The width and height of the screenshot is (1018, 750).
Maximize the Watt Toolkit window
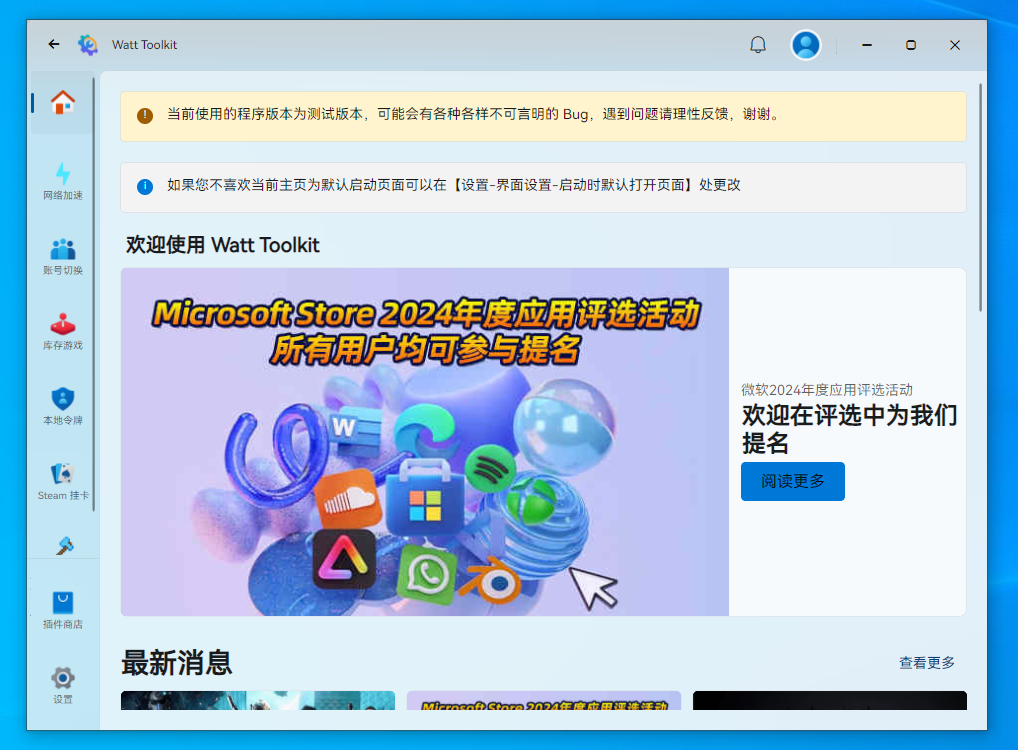pyautogui.click(x=911, y=45)
